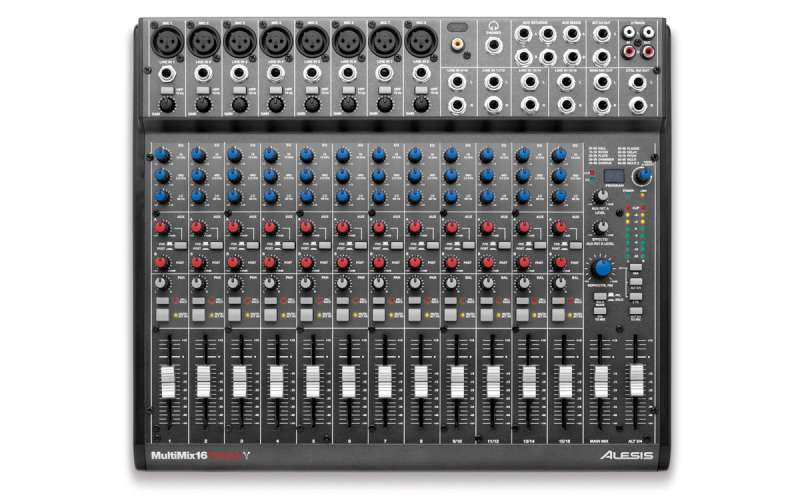Image resolution: width=800 pixels, height=500 pixels.
Task: Click the large blue phones/control room knob
Action: (x=602, y=268)
